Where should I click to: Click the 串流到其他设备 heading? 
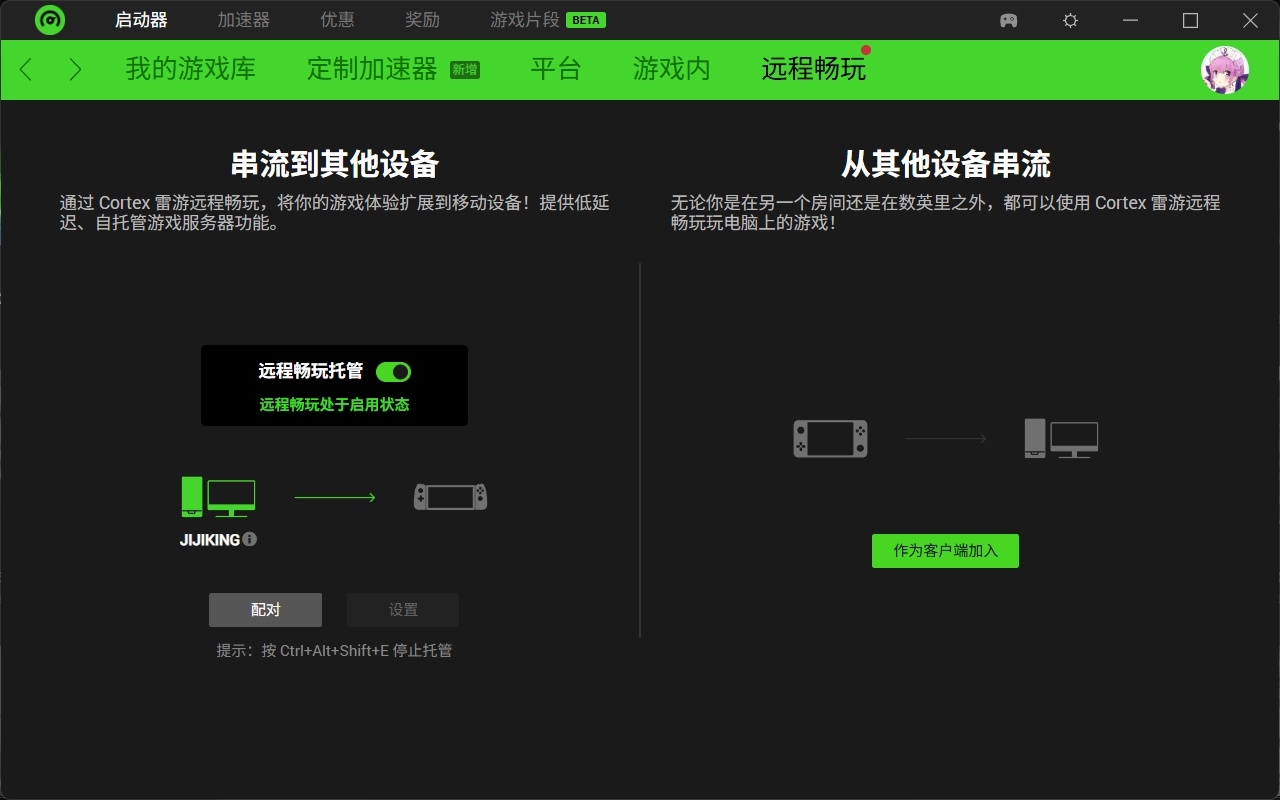tap(335, 164)
